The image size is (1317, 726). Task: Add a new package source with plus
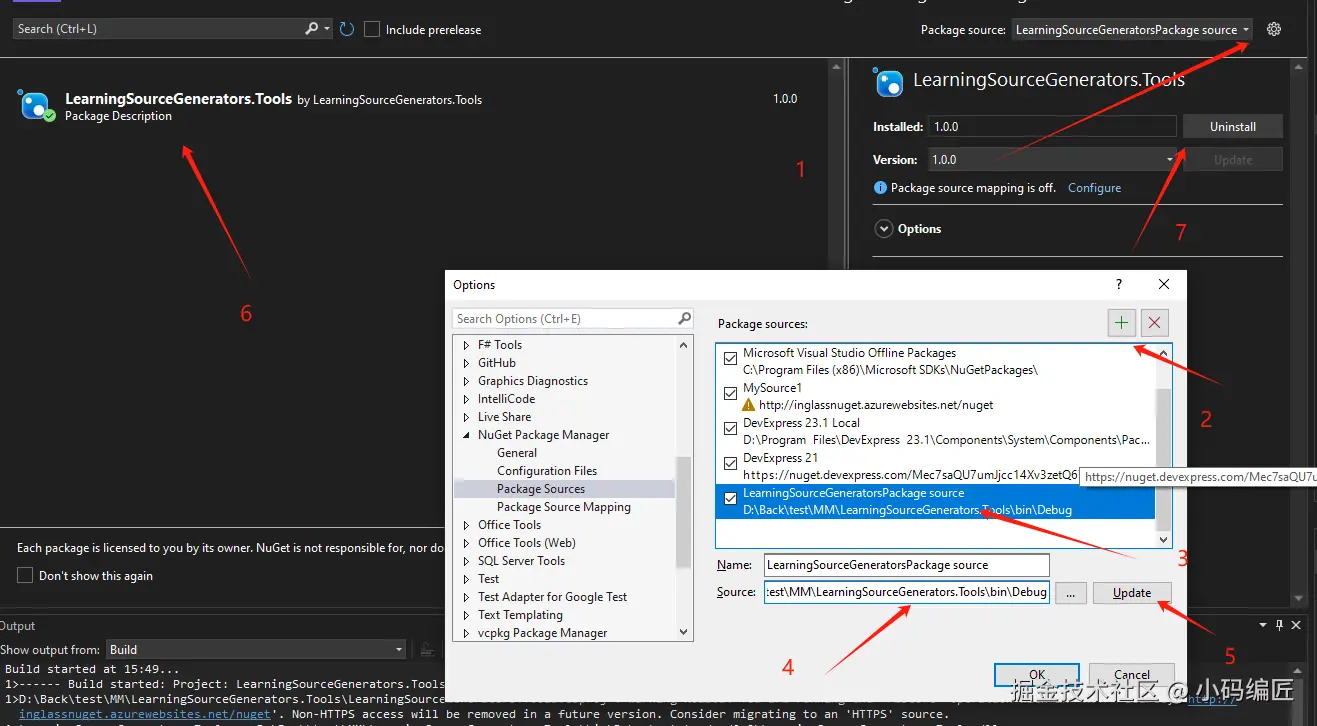coord(1122,322)
